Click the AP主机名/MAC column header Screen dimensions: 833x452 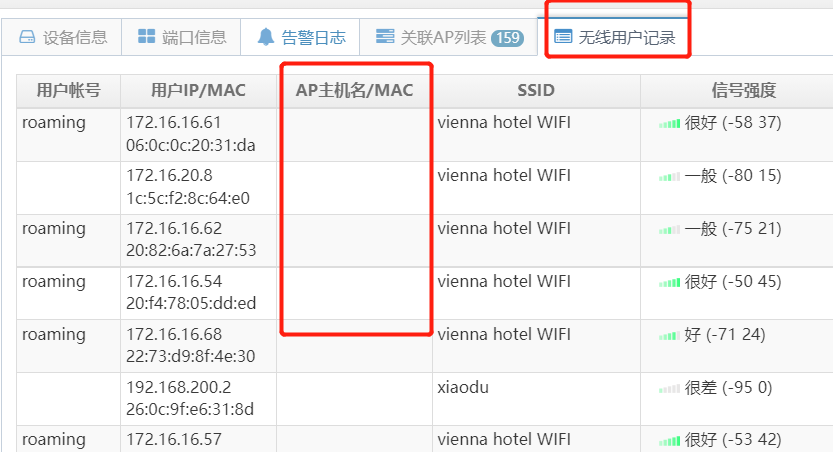click(354, 91)
